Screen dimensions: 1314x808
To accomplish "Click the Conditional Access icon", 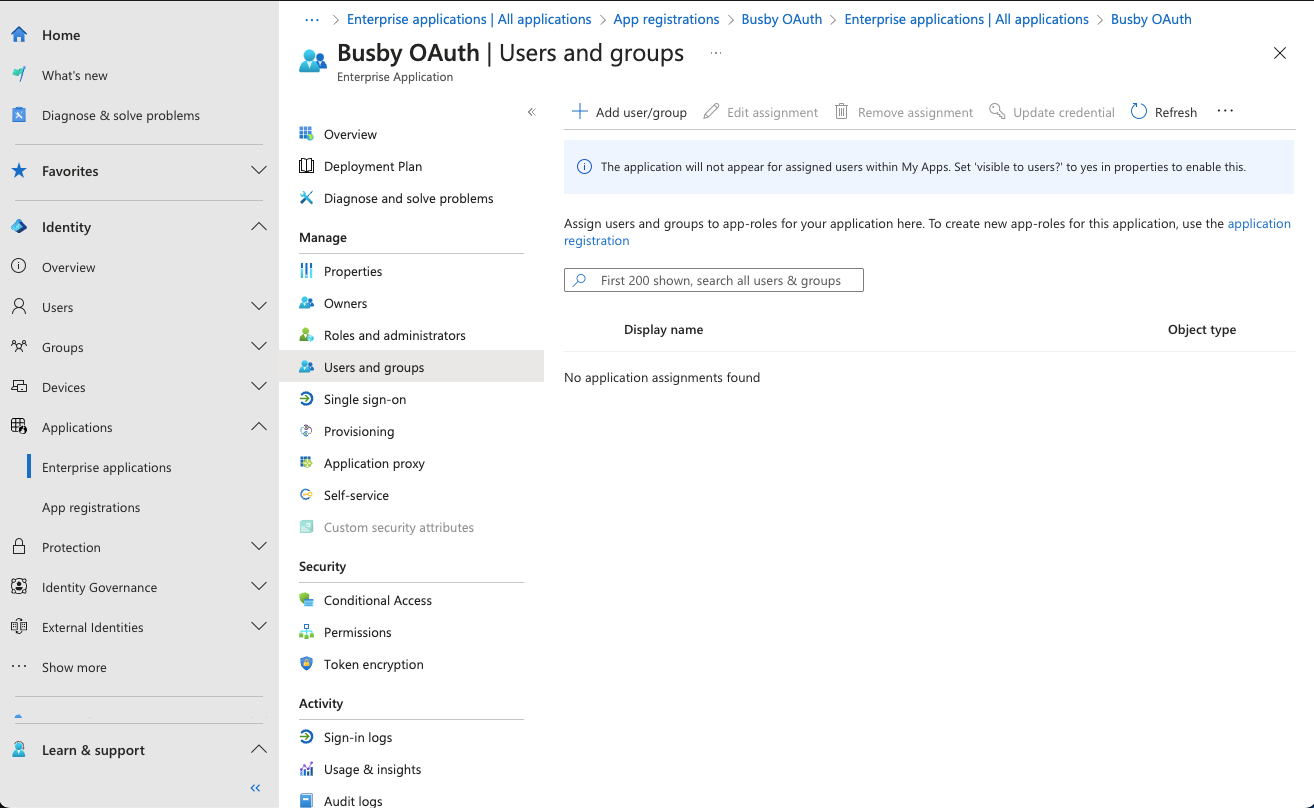I will (307, 600).
